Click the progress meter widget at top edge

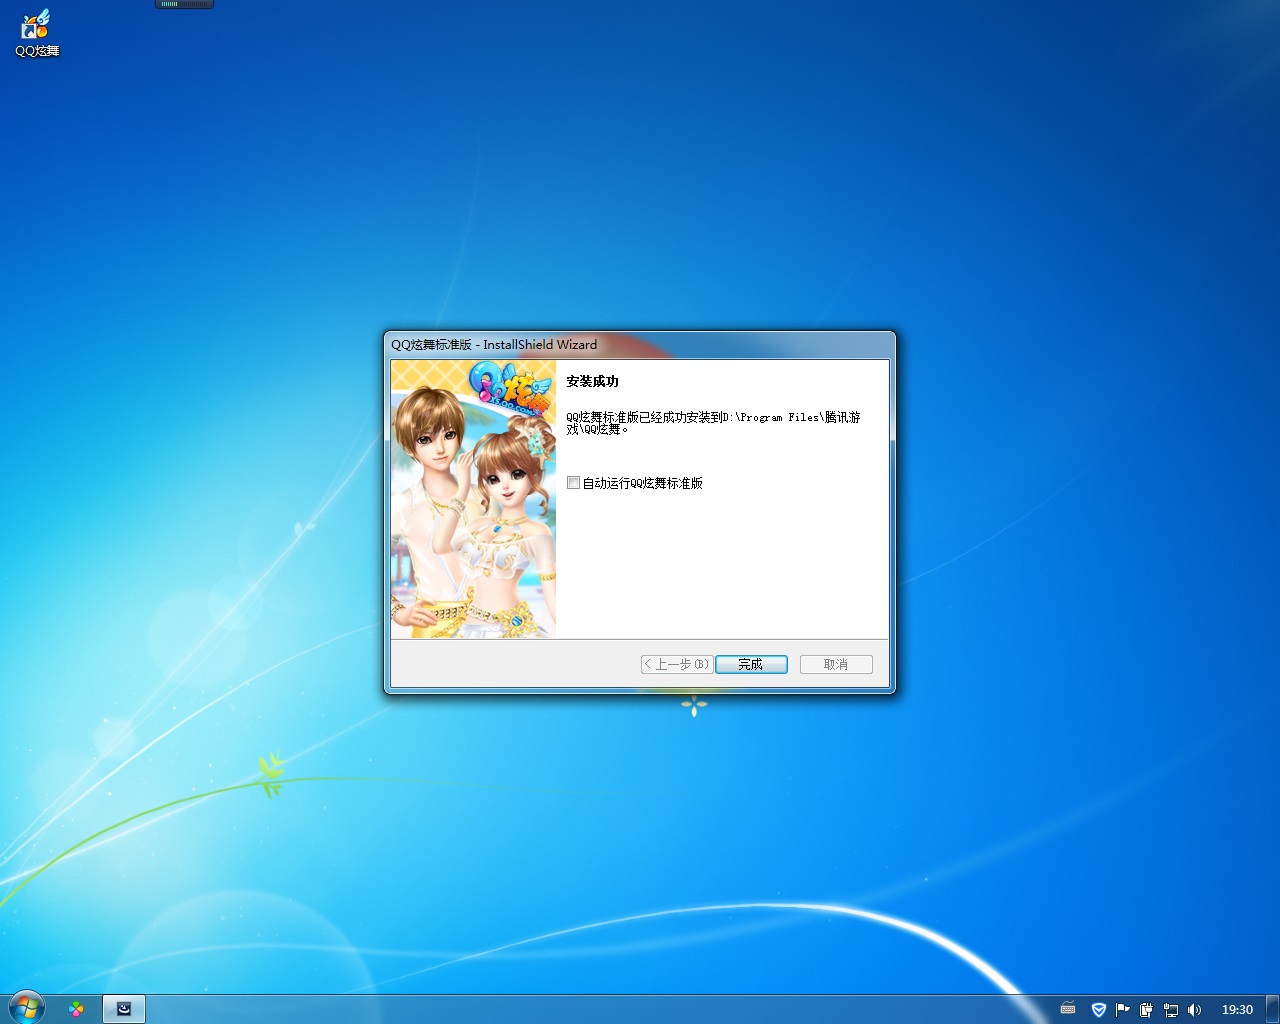pyautogui.click(x=184, y=4)
